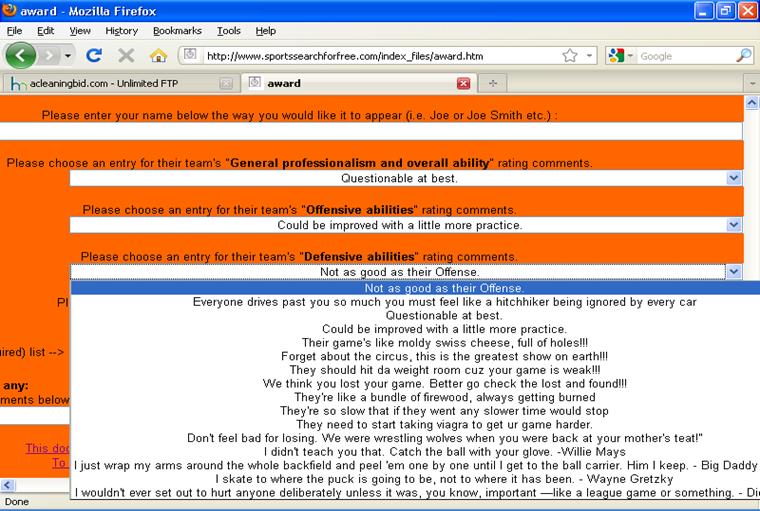Viewport: 760px width, 511px height.
Task: Open Offensive abilities rating dropdown arrow
Action: [x=734, y=225]
